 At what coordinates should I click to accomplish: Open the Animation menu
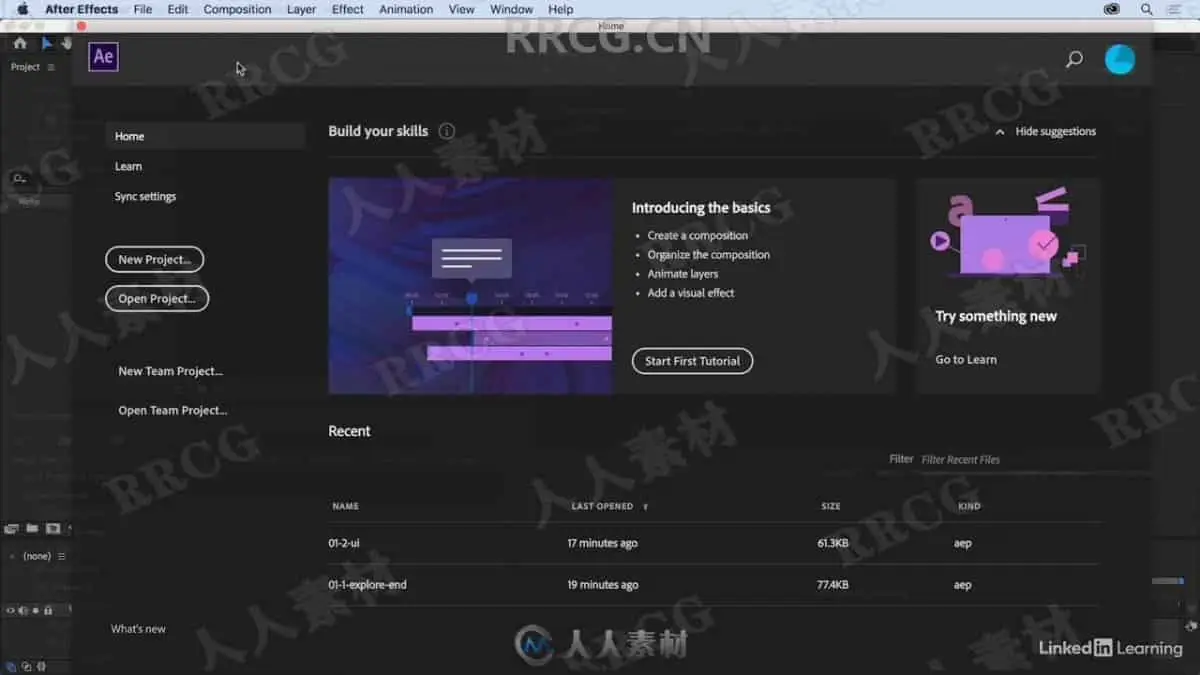click(406, 9)
